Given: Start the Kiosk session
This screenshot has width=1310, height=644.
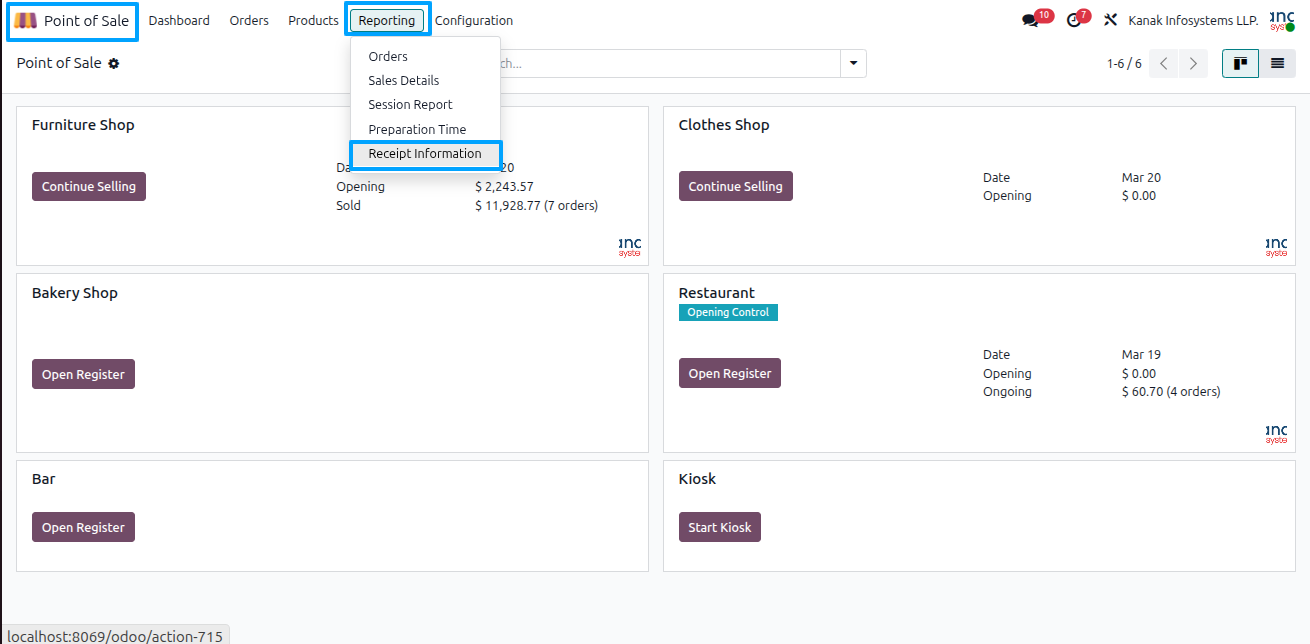Looking at the screenshot, I should [x=720, y=527].
